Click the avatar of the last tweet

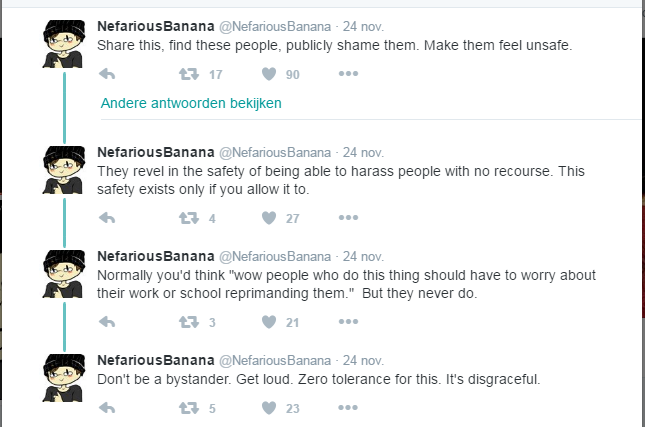pyautogui.click(x=64, y=378)
